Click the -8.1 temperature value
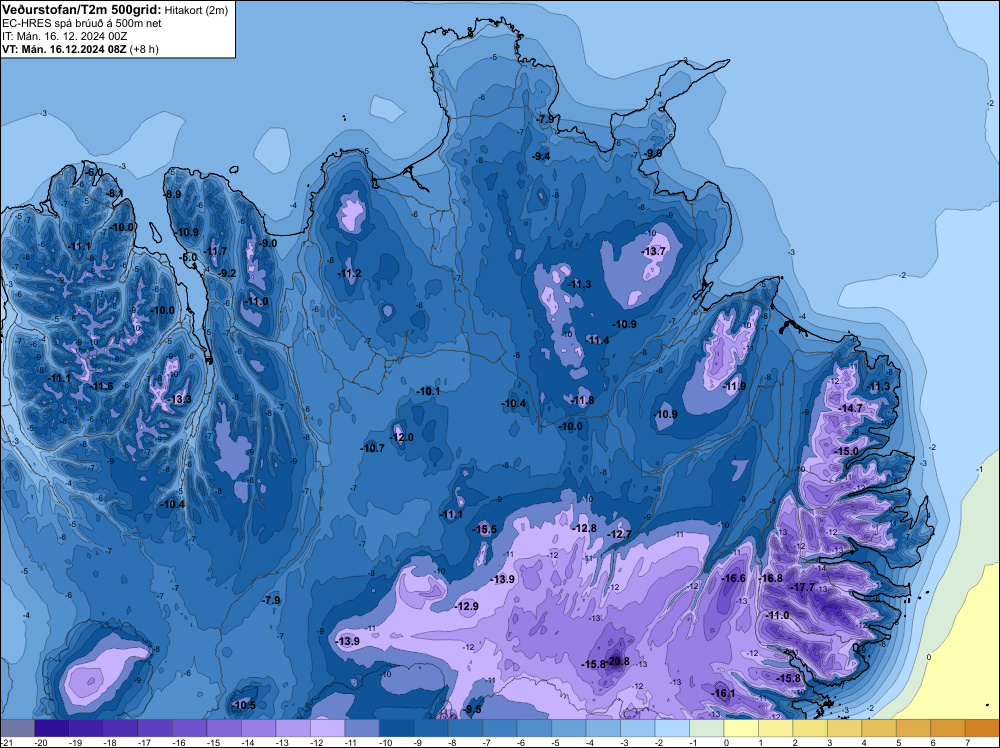This screenshot has width=1000, height=748. click(x=115, y=193)
